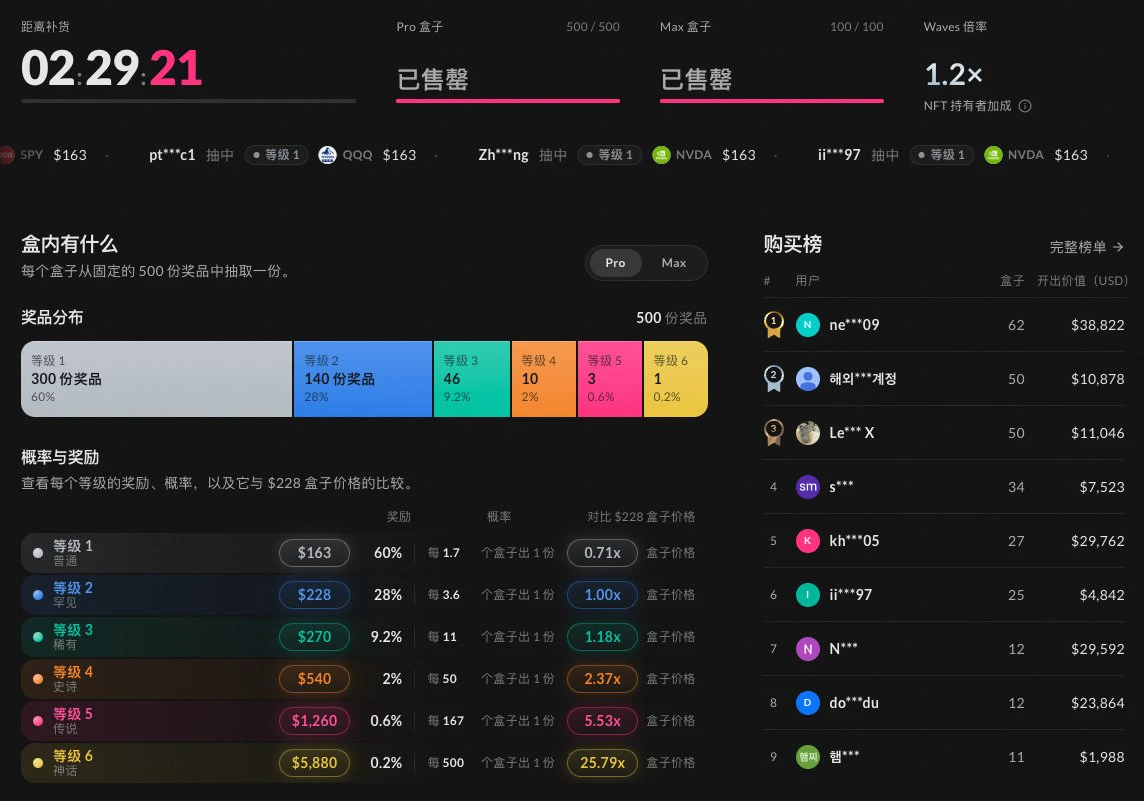Click the yellow 等级 6 segment
The height and width of the screenshot is (801, 1144).
[x=676, y=379]
